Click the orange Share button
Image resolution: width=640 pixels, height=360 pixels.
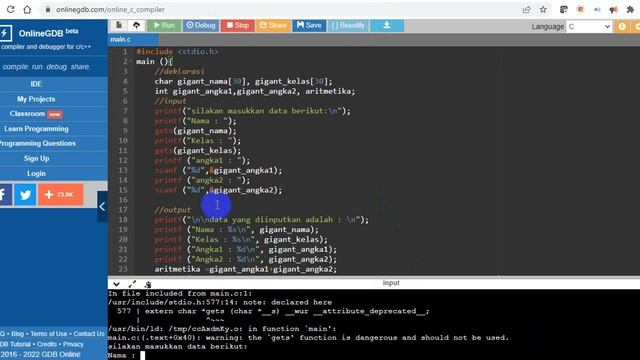click(273, 25)
